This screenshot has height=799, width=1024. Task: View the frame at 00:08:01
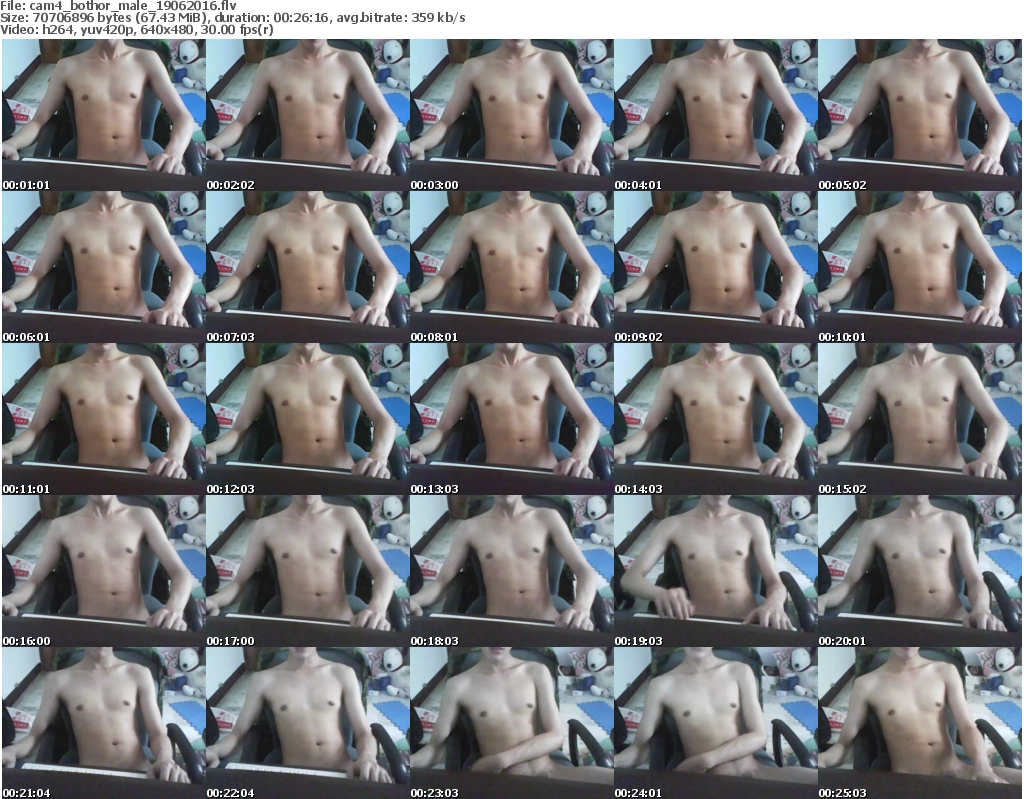pyautogui.click(x=511, y=267)
